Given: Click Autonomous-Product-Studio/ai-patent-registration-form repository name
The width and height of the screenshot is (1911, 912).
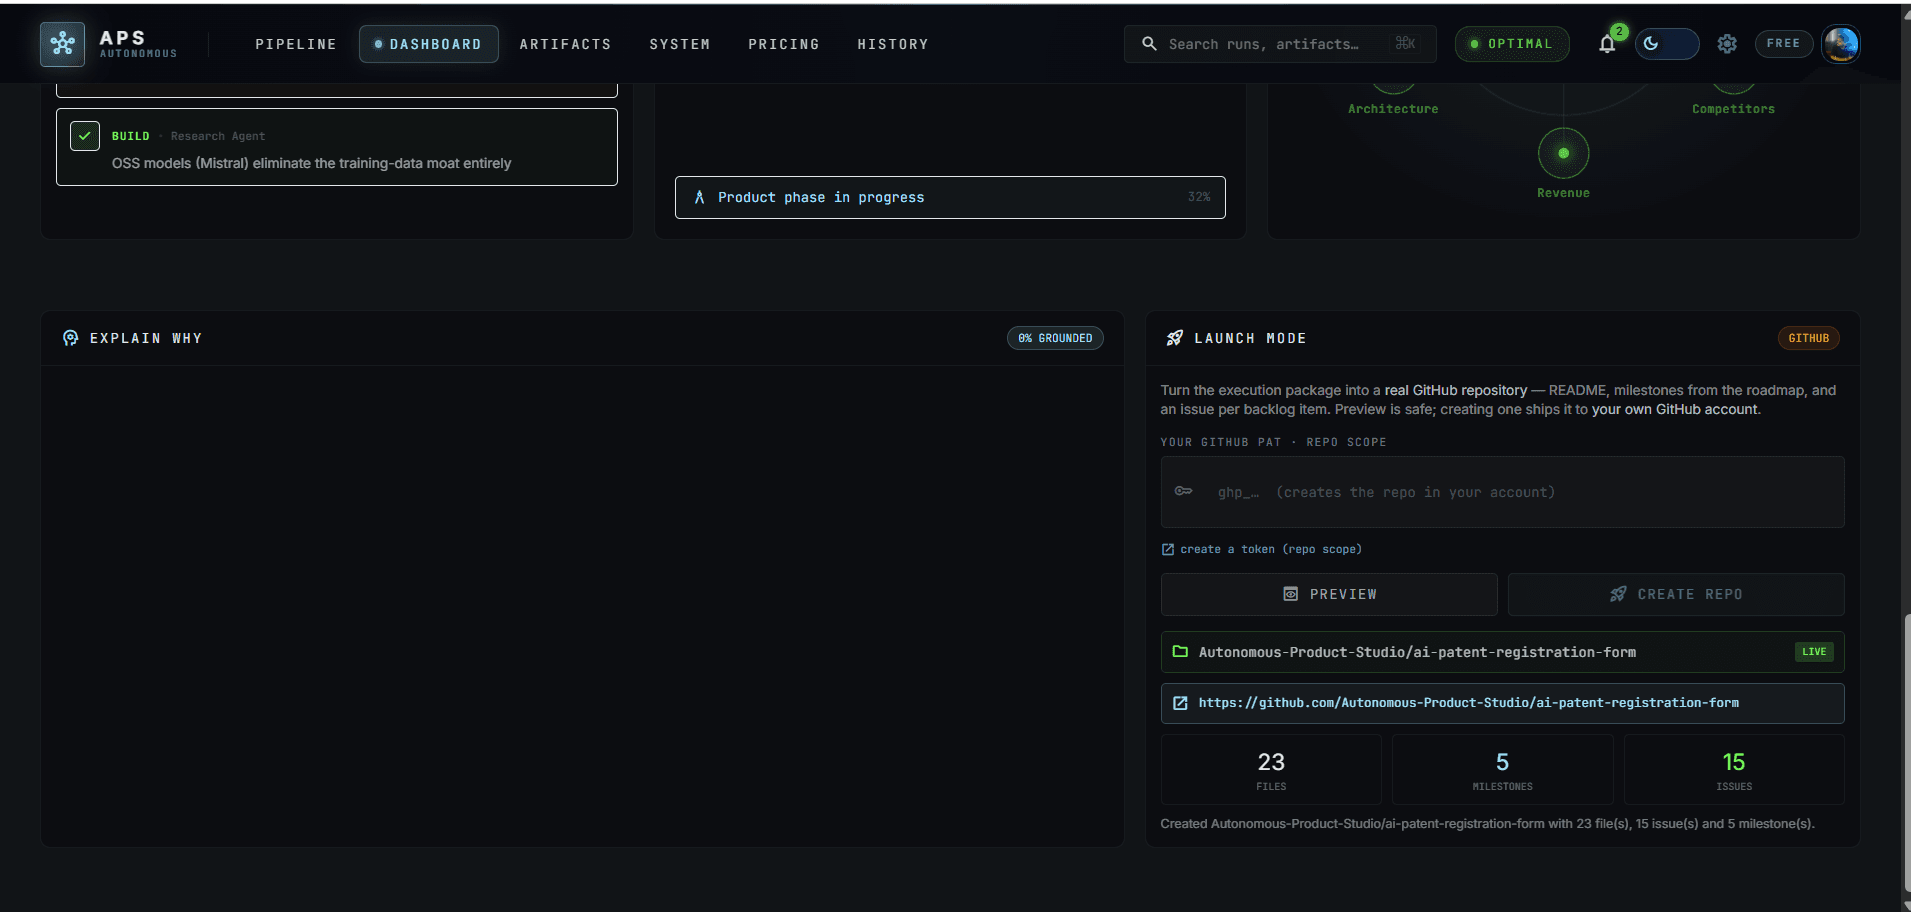Looking at the screenshot, I should (x=1417, y=652).
